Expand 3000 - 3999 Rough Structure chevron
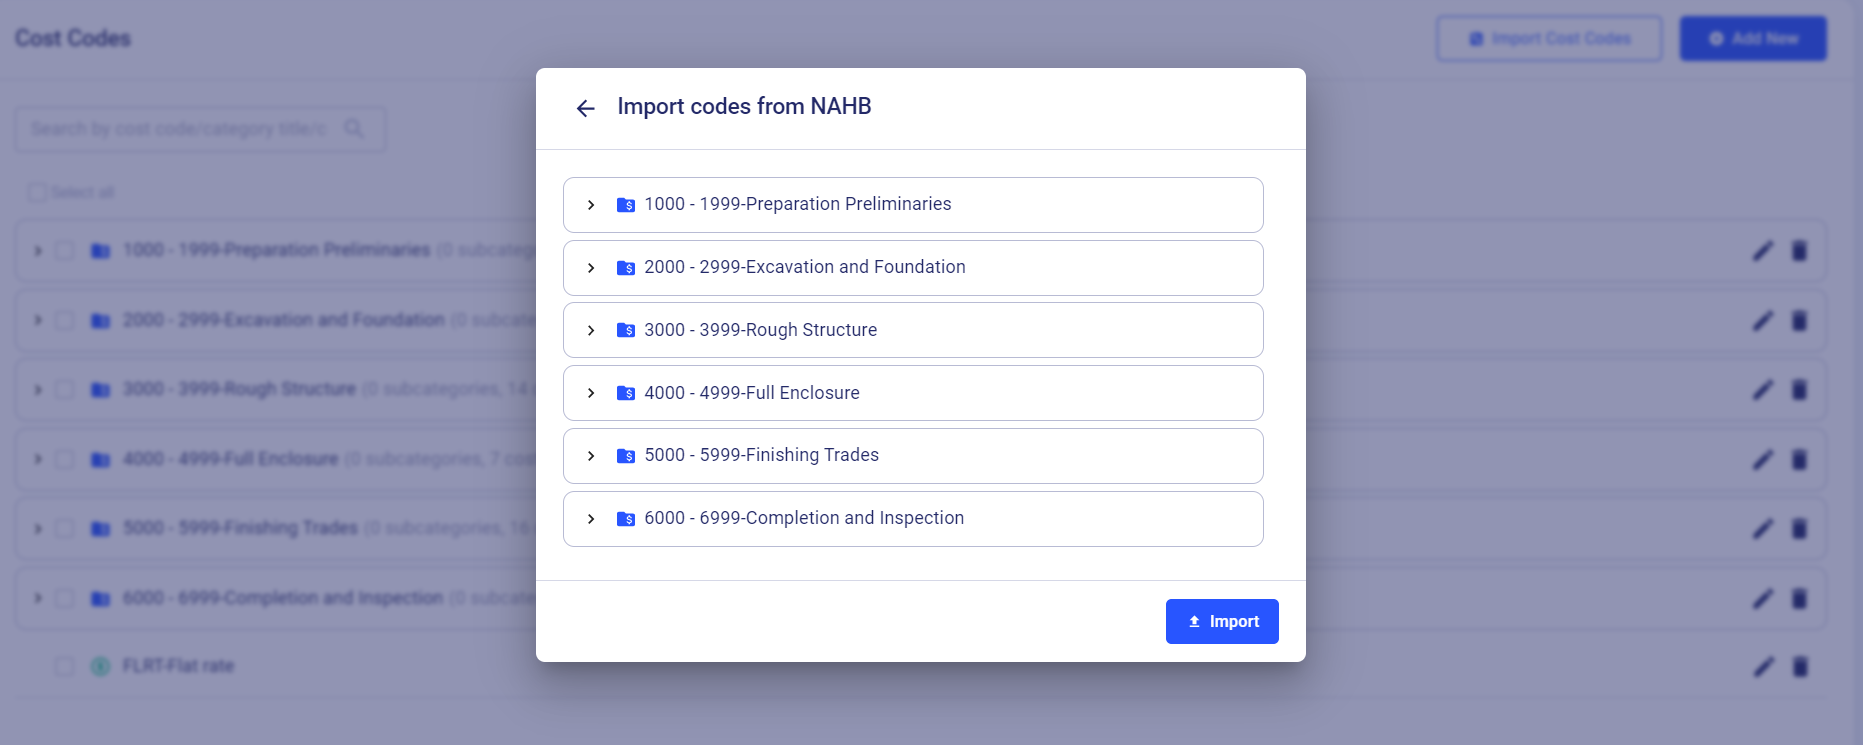 (591, 330)
